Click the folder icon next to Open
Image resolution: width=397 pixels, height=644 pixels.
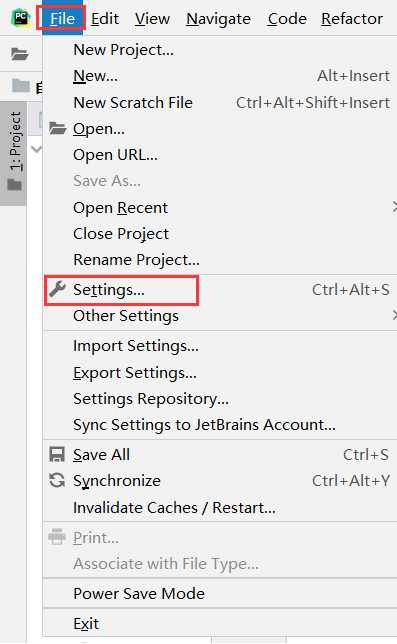click(57, 128)
